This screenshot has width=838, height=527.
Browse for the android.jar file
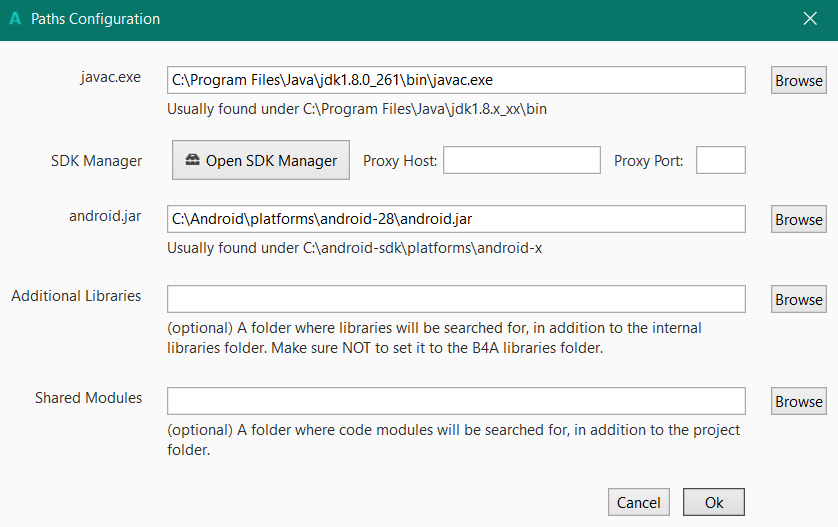tap(798, 219)
